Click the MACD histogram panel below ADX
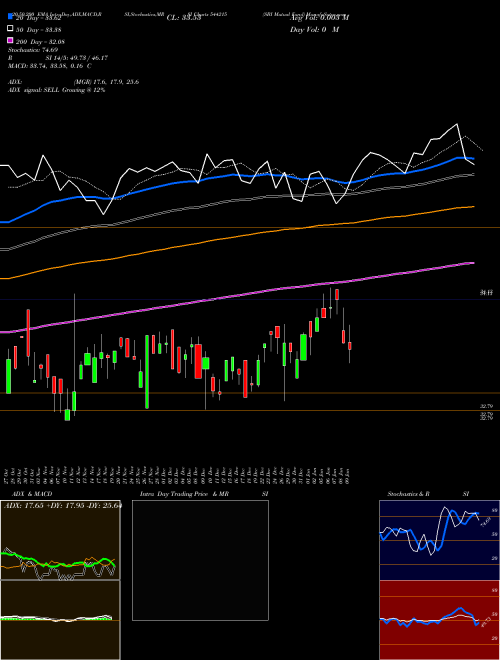 (60, 620)
